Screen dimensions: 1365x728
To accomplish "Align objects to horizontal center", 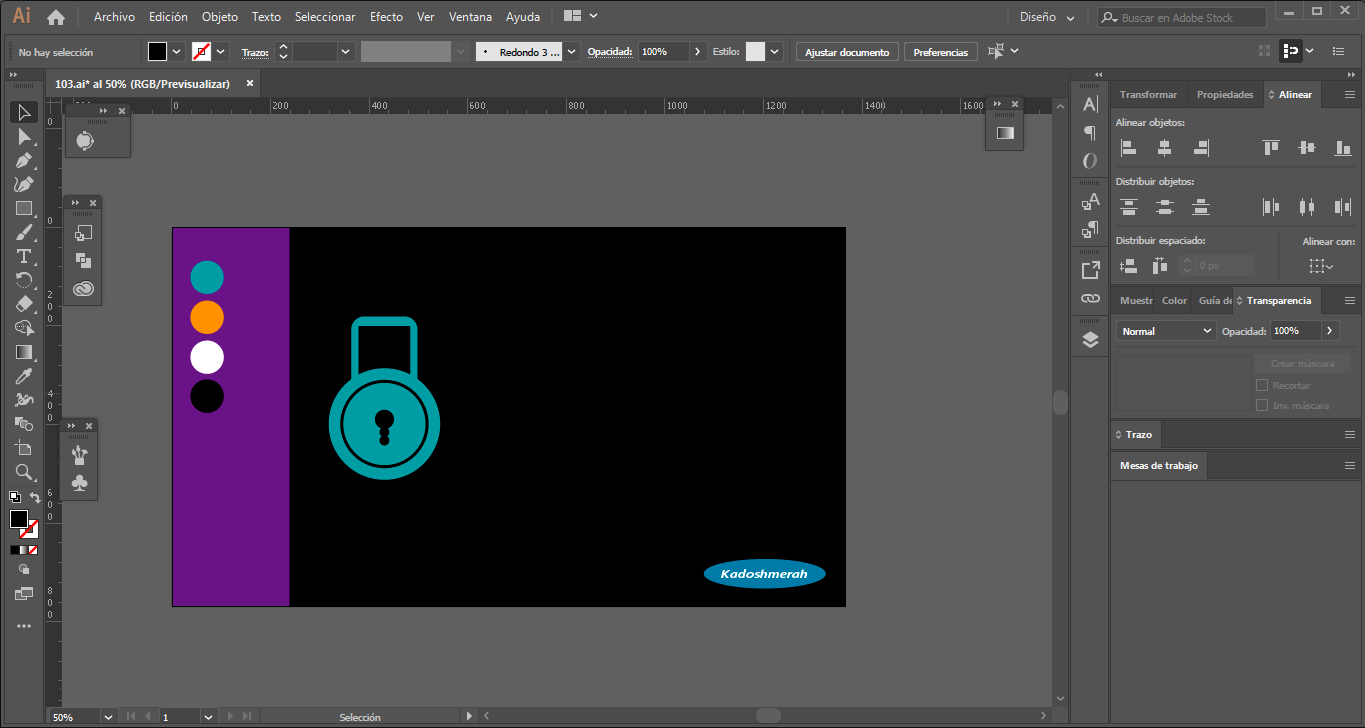I will pos(1164,148).
